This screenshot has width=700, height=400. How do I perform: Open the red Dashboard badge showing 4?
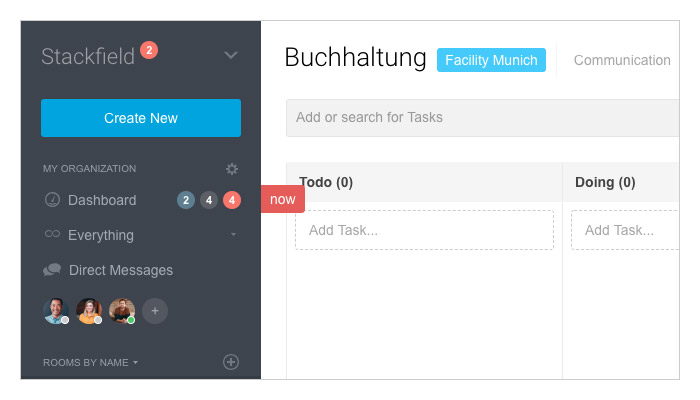point(232,200)
